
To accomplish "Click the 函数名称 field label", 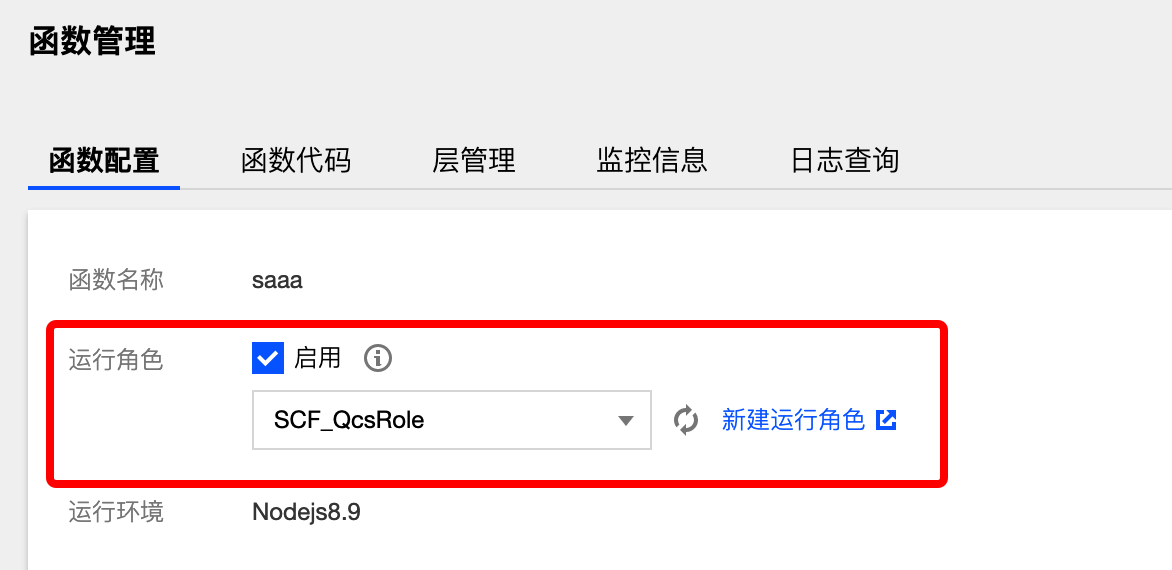I will [116, 281].
